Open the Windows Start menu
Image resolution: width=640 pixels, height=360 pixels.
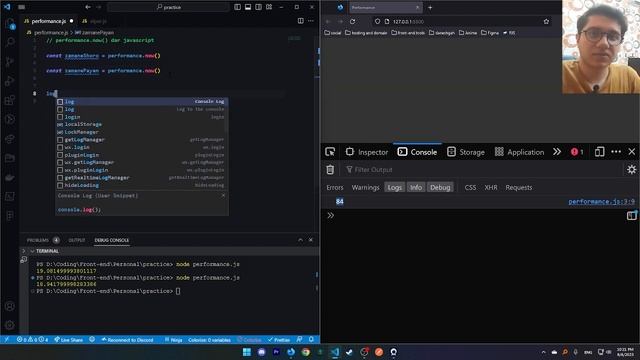point(247,352)
